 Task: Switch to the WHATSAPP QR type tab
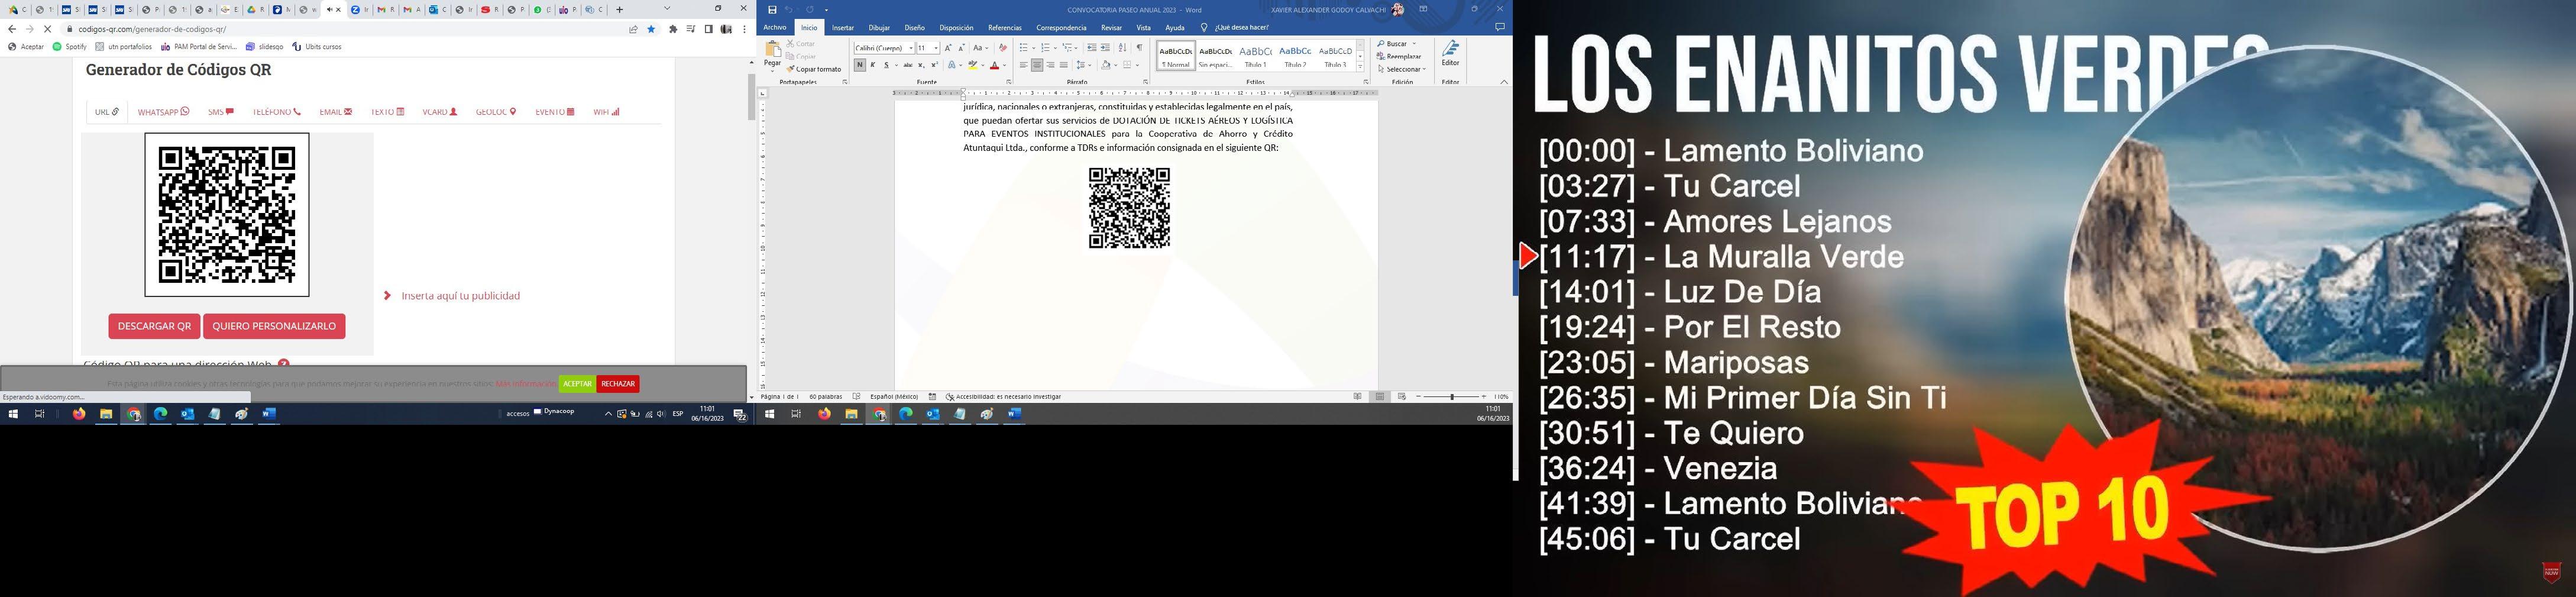click(x=163, y=112)
